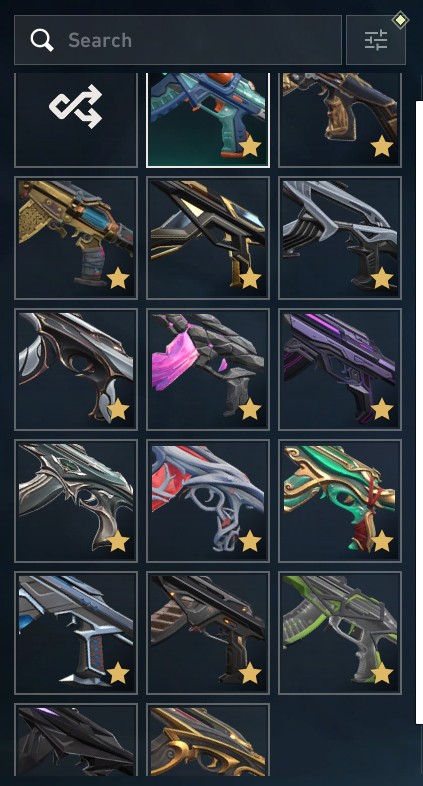Toggle favorite star on pink crystal skin
423x786 pixels.
tap(250, 409)
